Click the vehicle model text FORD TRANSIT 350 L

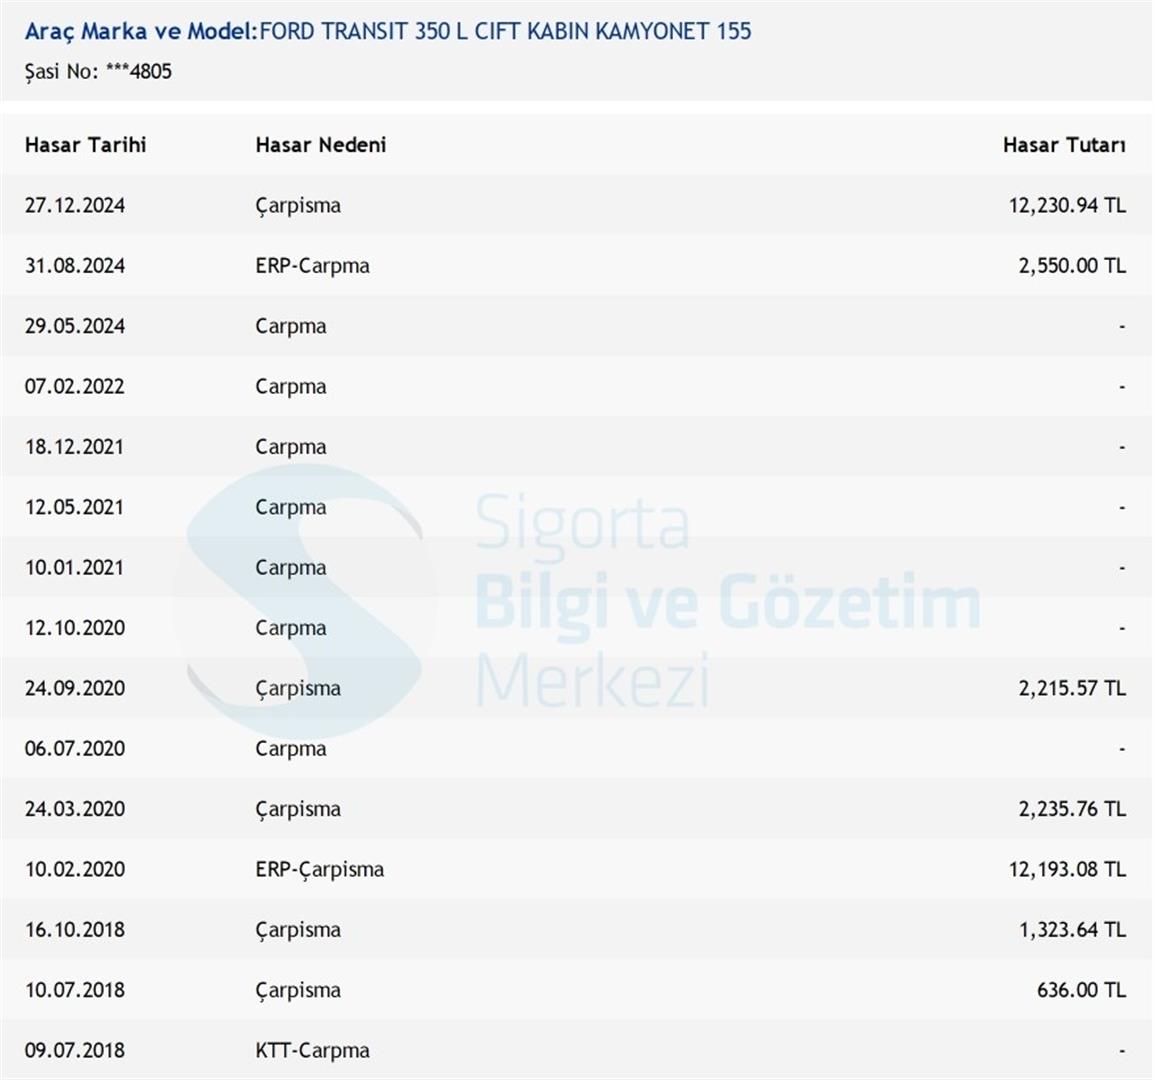[364, 31]
